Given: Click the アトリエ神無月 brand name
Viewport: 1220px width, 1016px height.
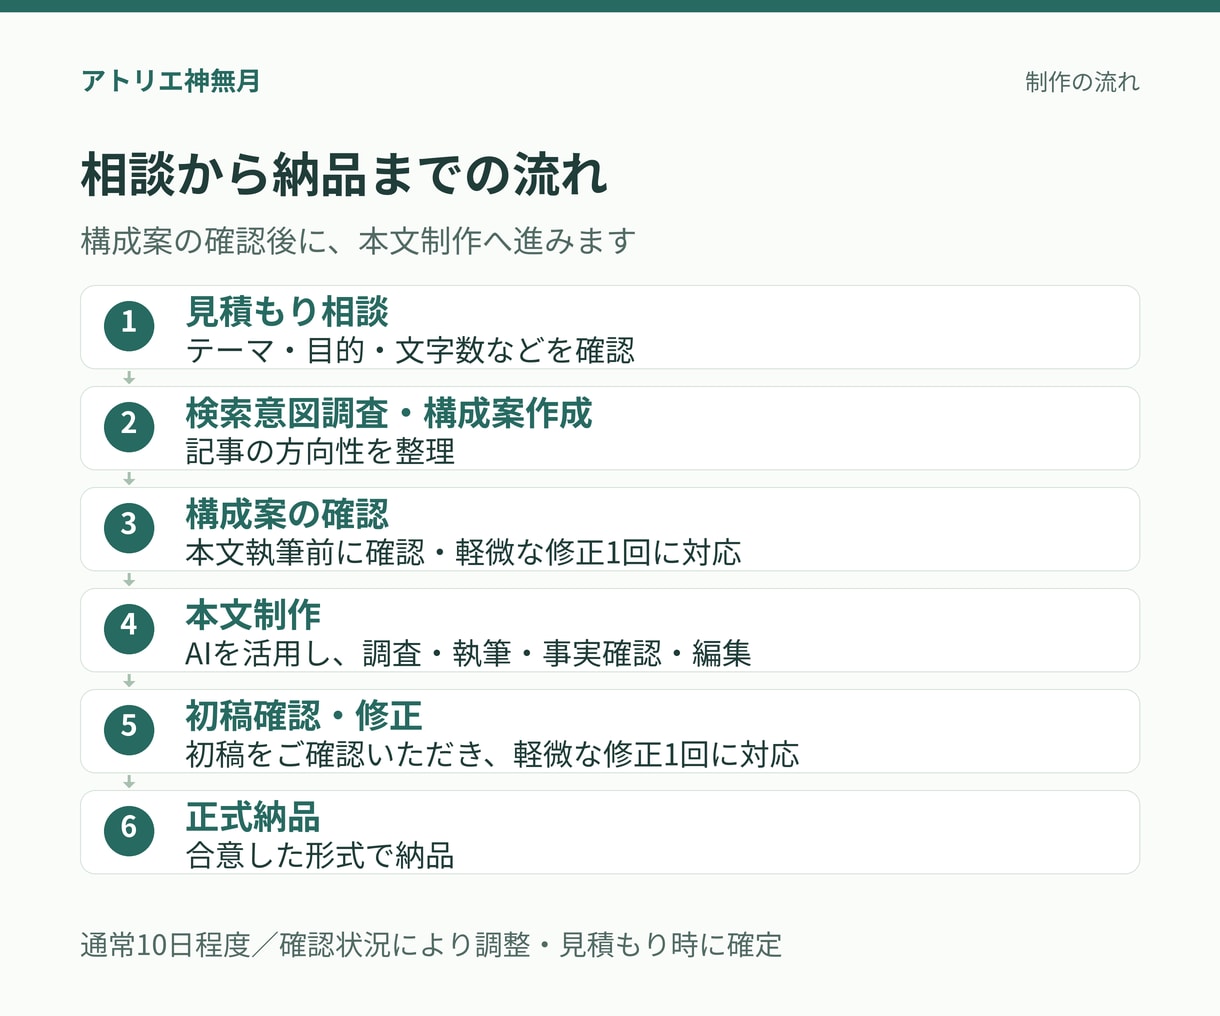Looking at the screenshot, I should (170, 81).
